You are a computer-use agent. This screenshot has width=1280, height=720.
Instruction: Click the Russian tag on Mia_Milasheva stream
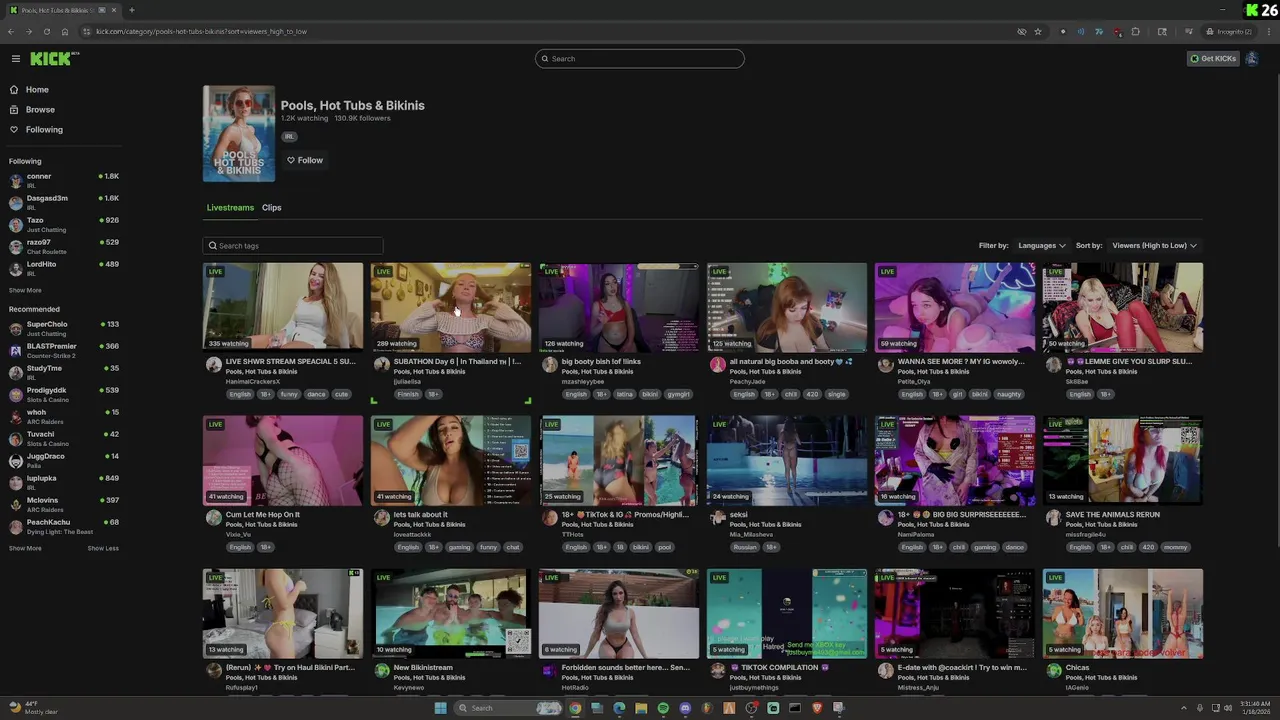click(745, 547)
